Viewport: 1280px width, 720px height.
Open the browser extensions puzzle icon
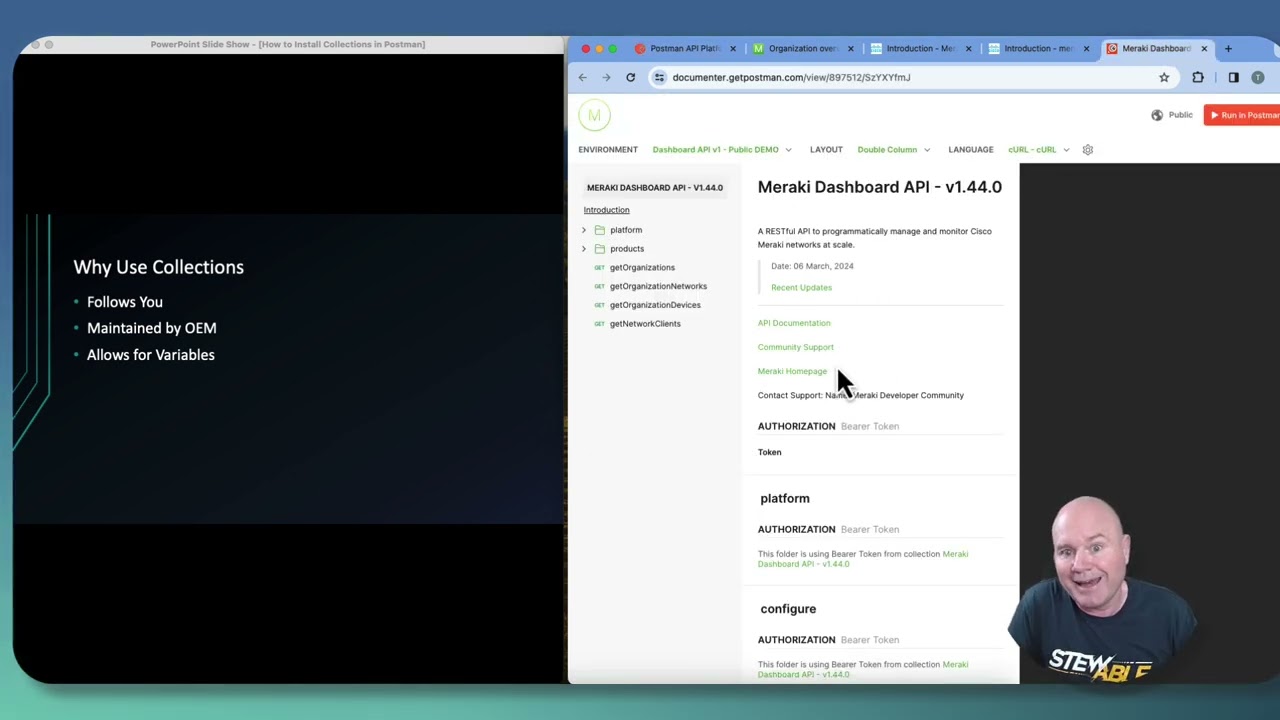(x=1198, y=77)
